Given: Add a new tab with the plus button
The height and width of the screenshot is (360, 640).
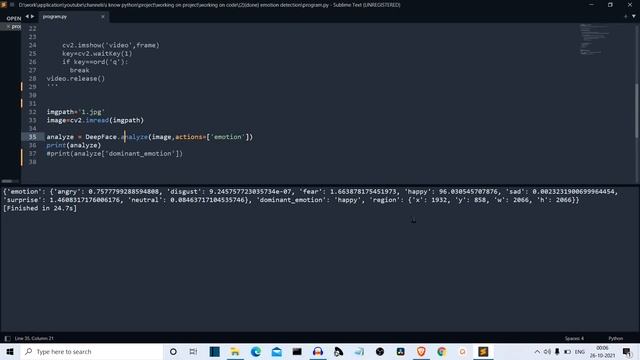Looking at the screenshot, I should (625, 17).
